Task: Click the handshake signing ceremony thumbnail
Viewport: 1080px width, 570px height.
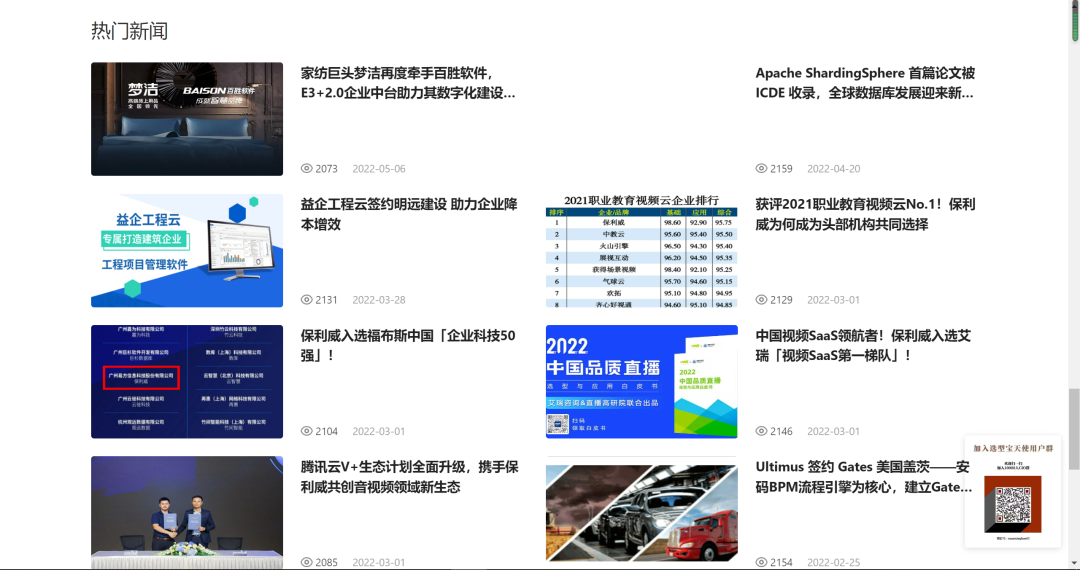Action: pos(187,512)
